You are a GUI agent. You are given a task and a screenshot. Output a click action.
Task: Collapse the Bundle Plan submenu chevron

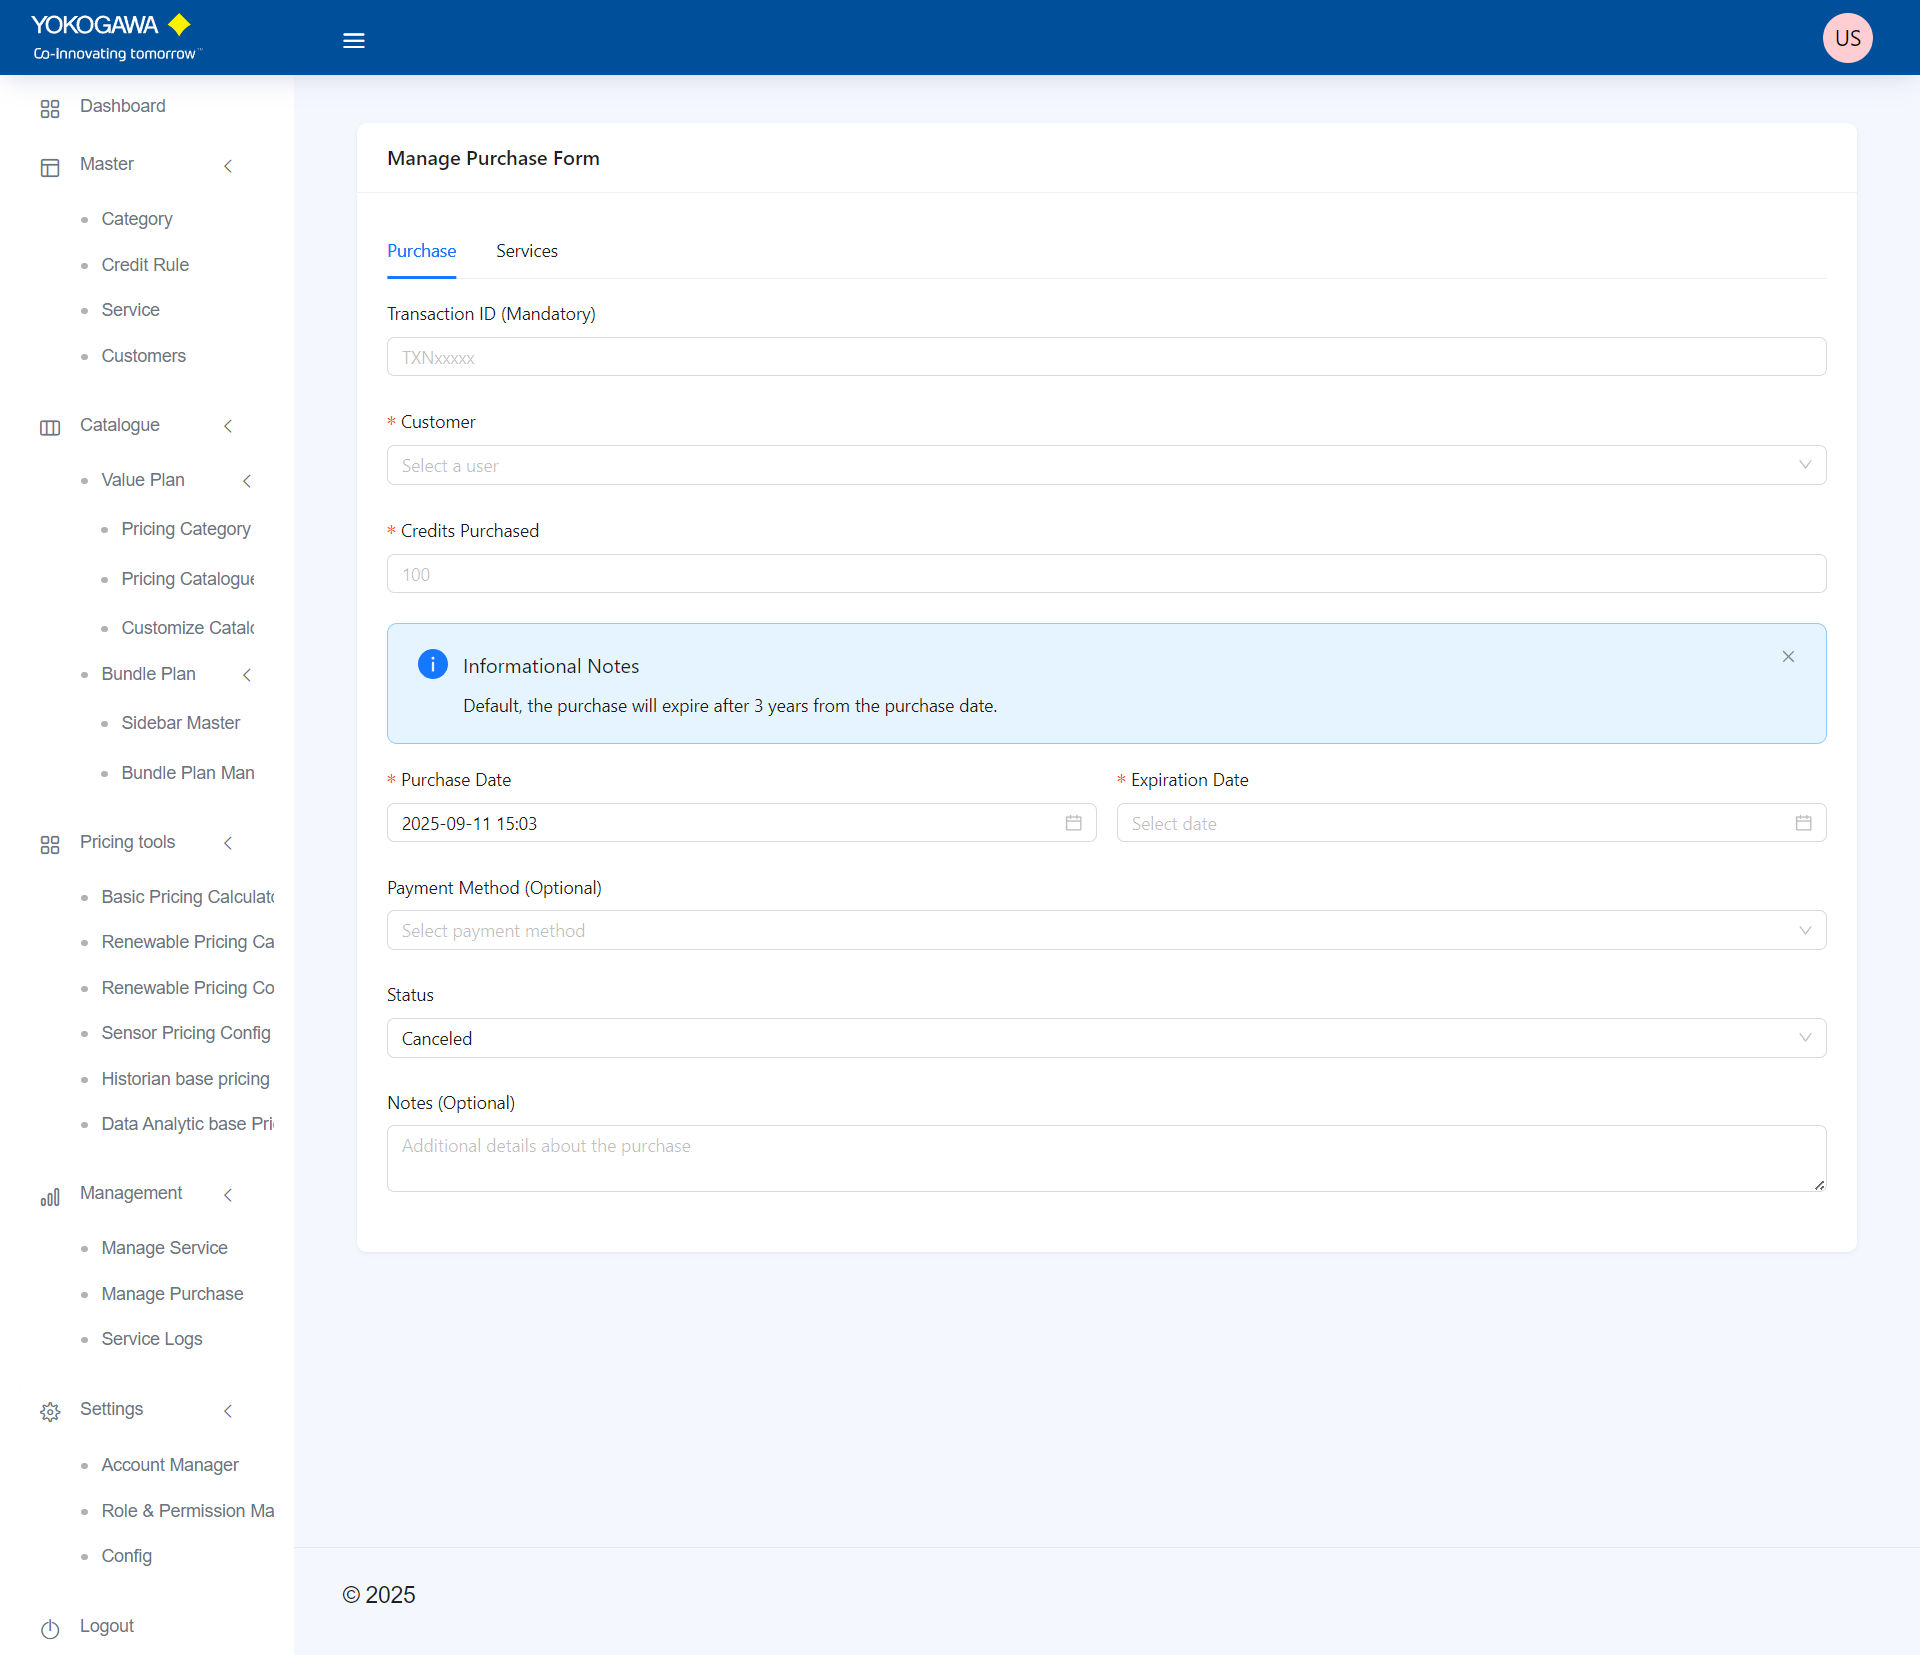coord(247,675)
